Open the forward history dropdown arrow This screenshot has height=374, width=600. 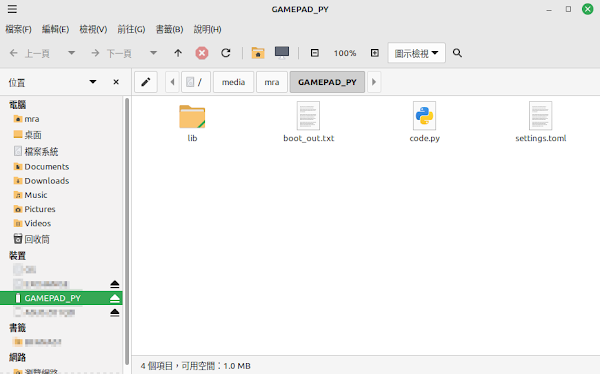point(153,53)
